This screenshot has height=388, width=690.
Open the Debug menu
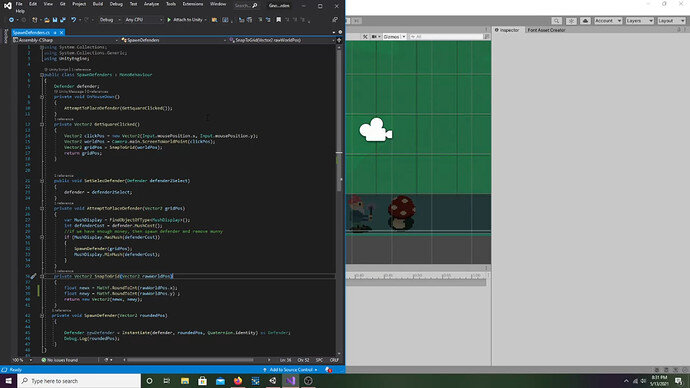pyautogui.click(x=116, y=4)
